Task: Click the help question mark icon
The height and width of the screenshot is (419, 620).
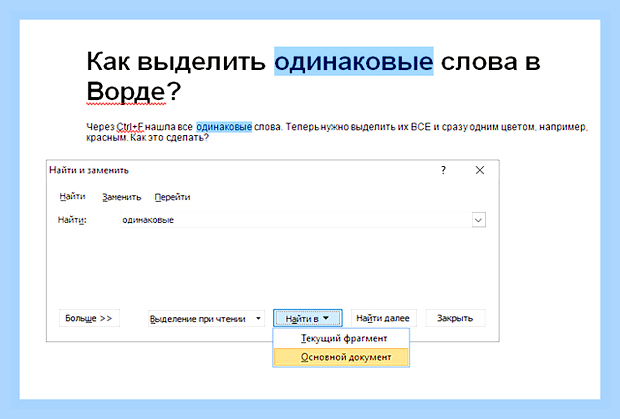Action: [x=443, y=170]
